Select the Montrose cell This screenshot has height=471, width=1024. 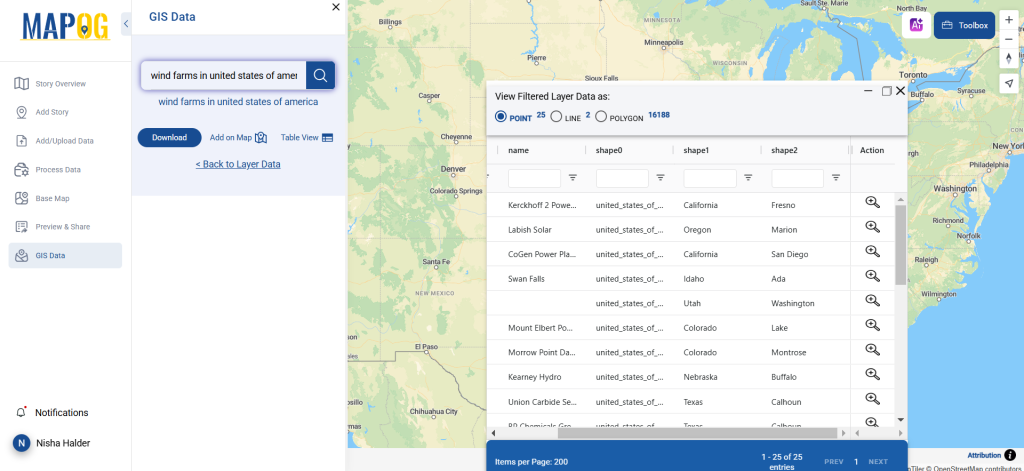[x=789, y=352]
